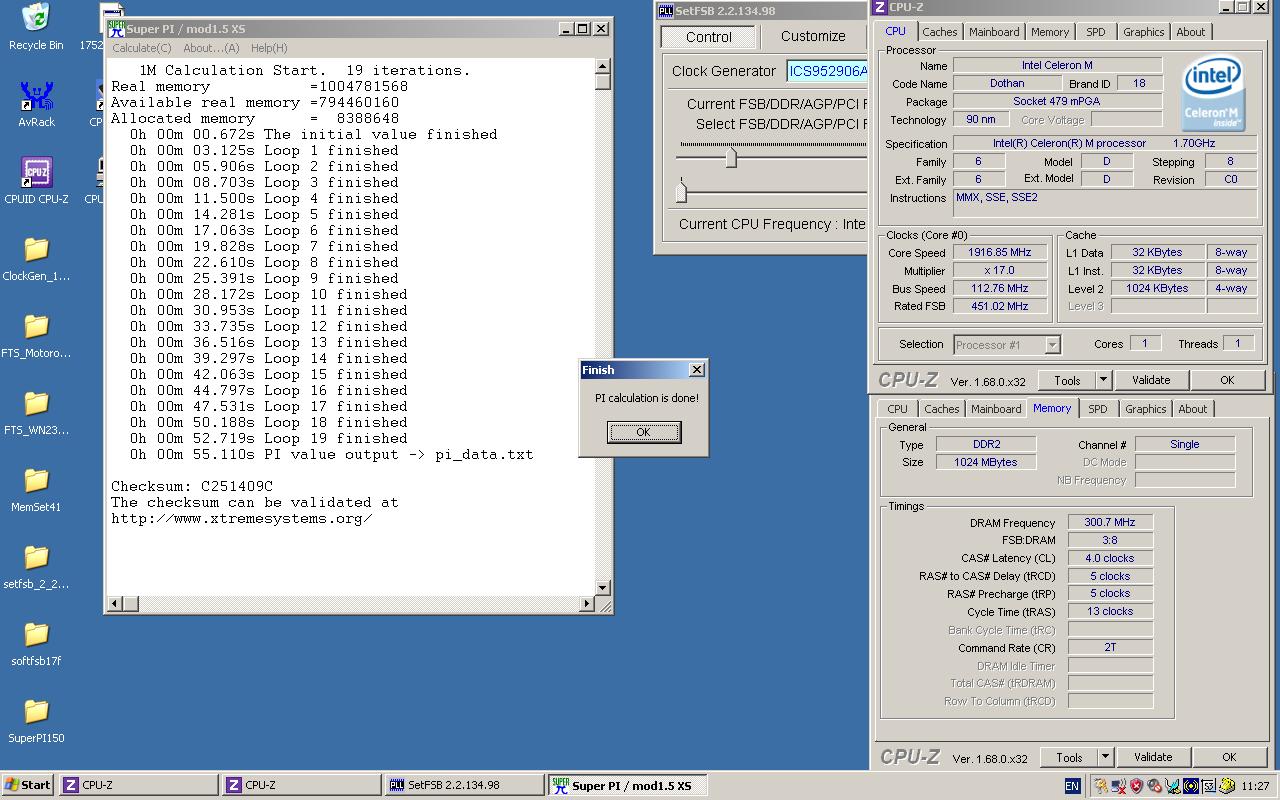1280x800 pixels.
Task: Click the http://www.xtremesystems.org/ text
Action: point(242,518)
